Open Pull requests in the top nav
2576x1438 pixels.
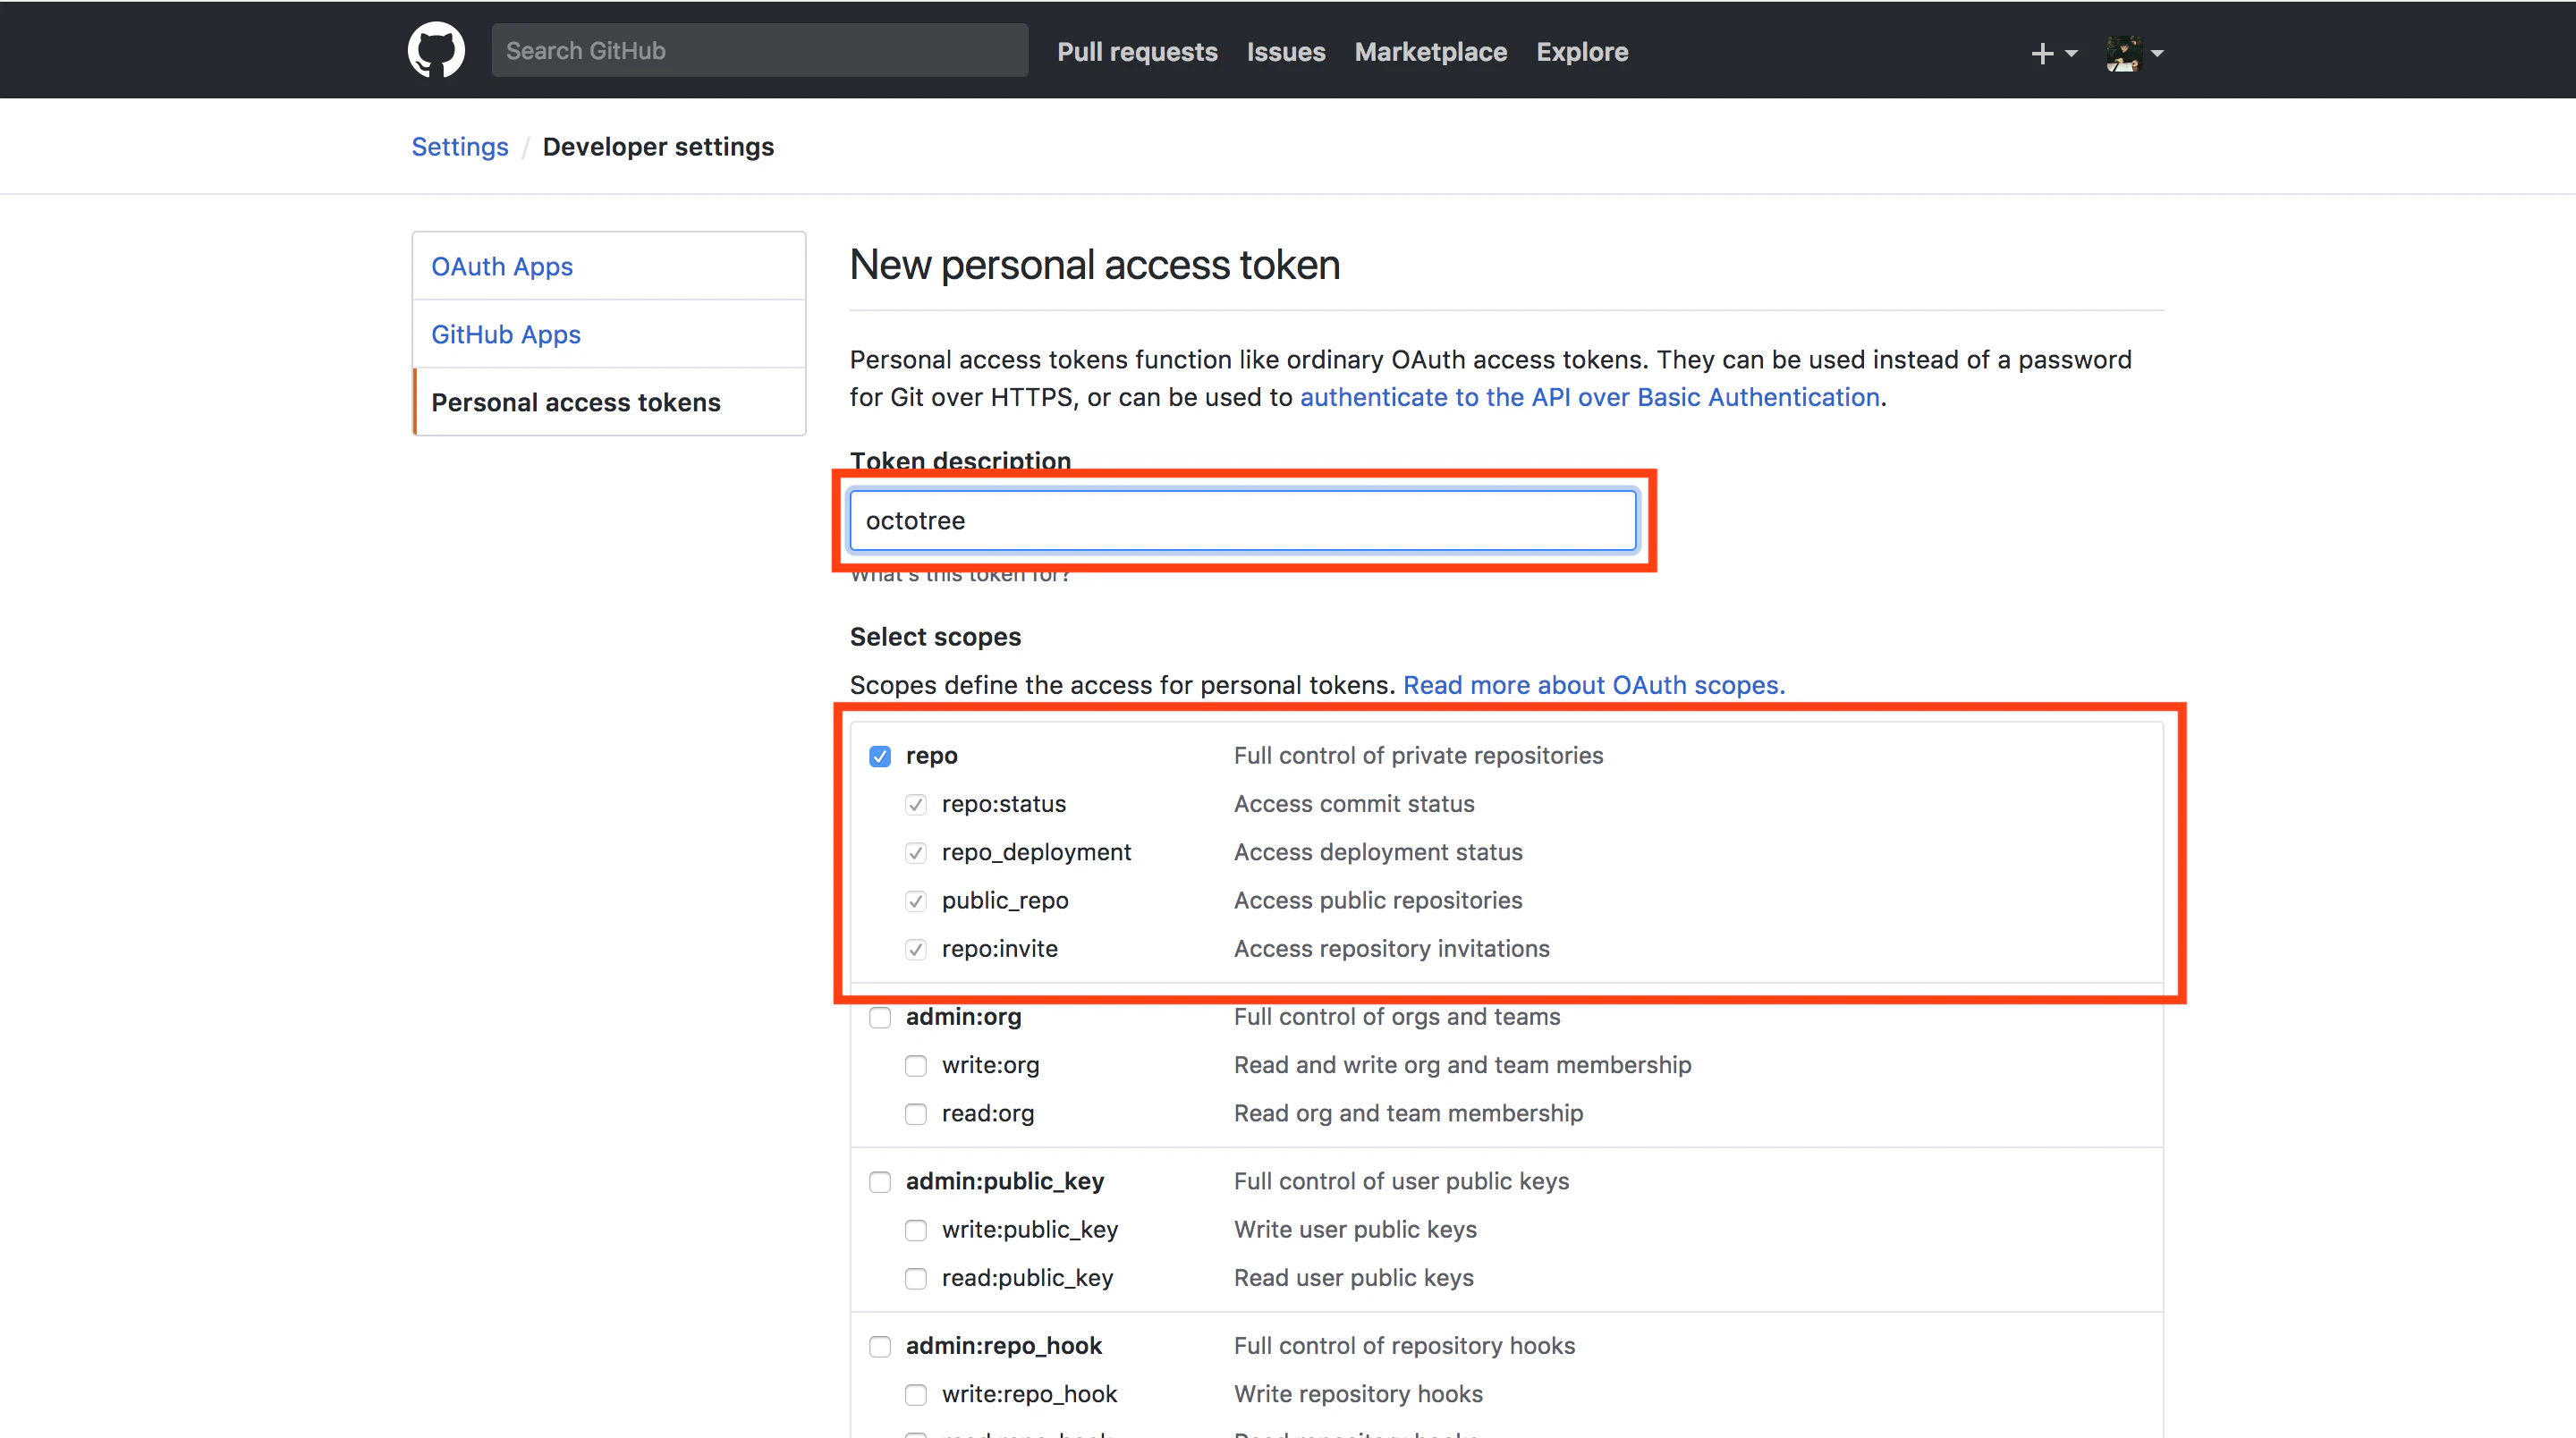(1137, 52)
